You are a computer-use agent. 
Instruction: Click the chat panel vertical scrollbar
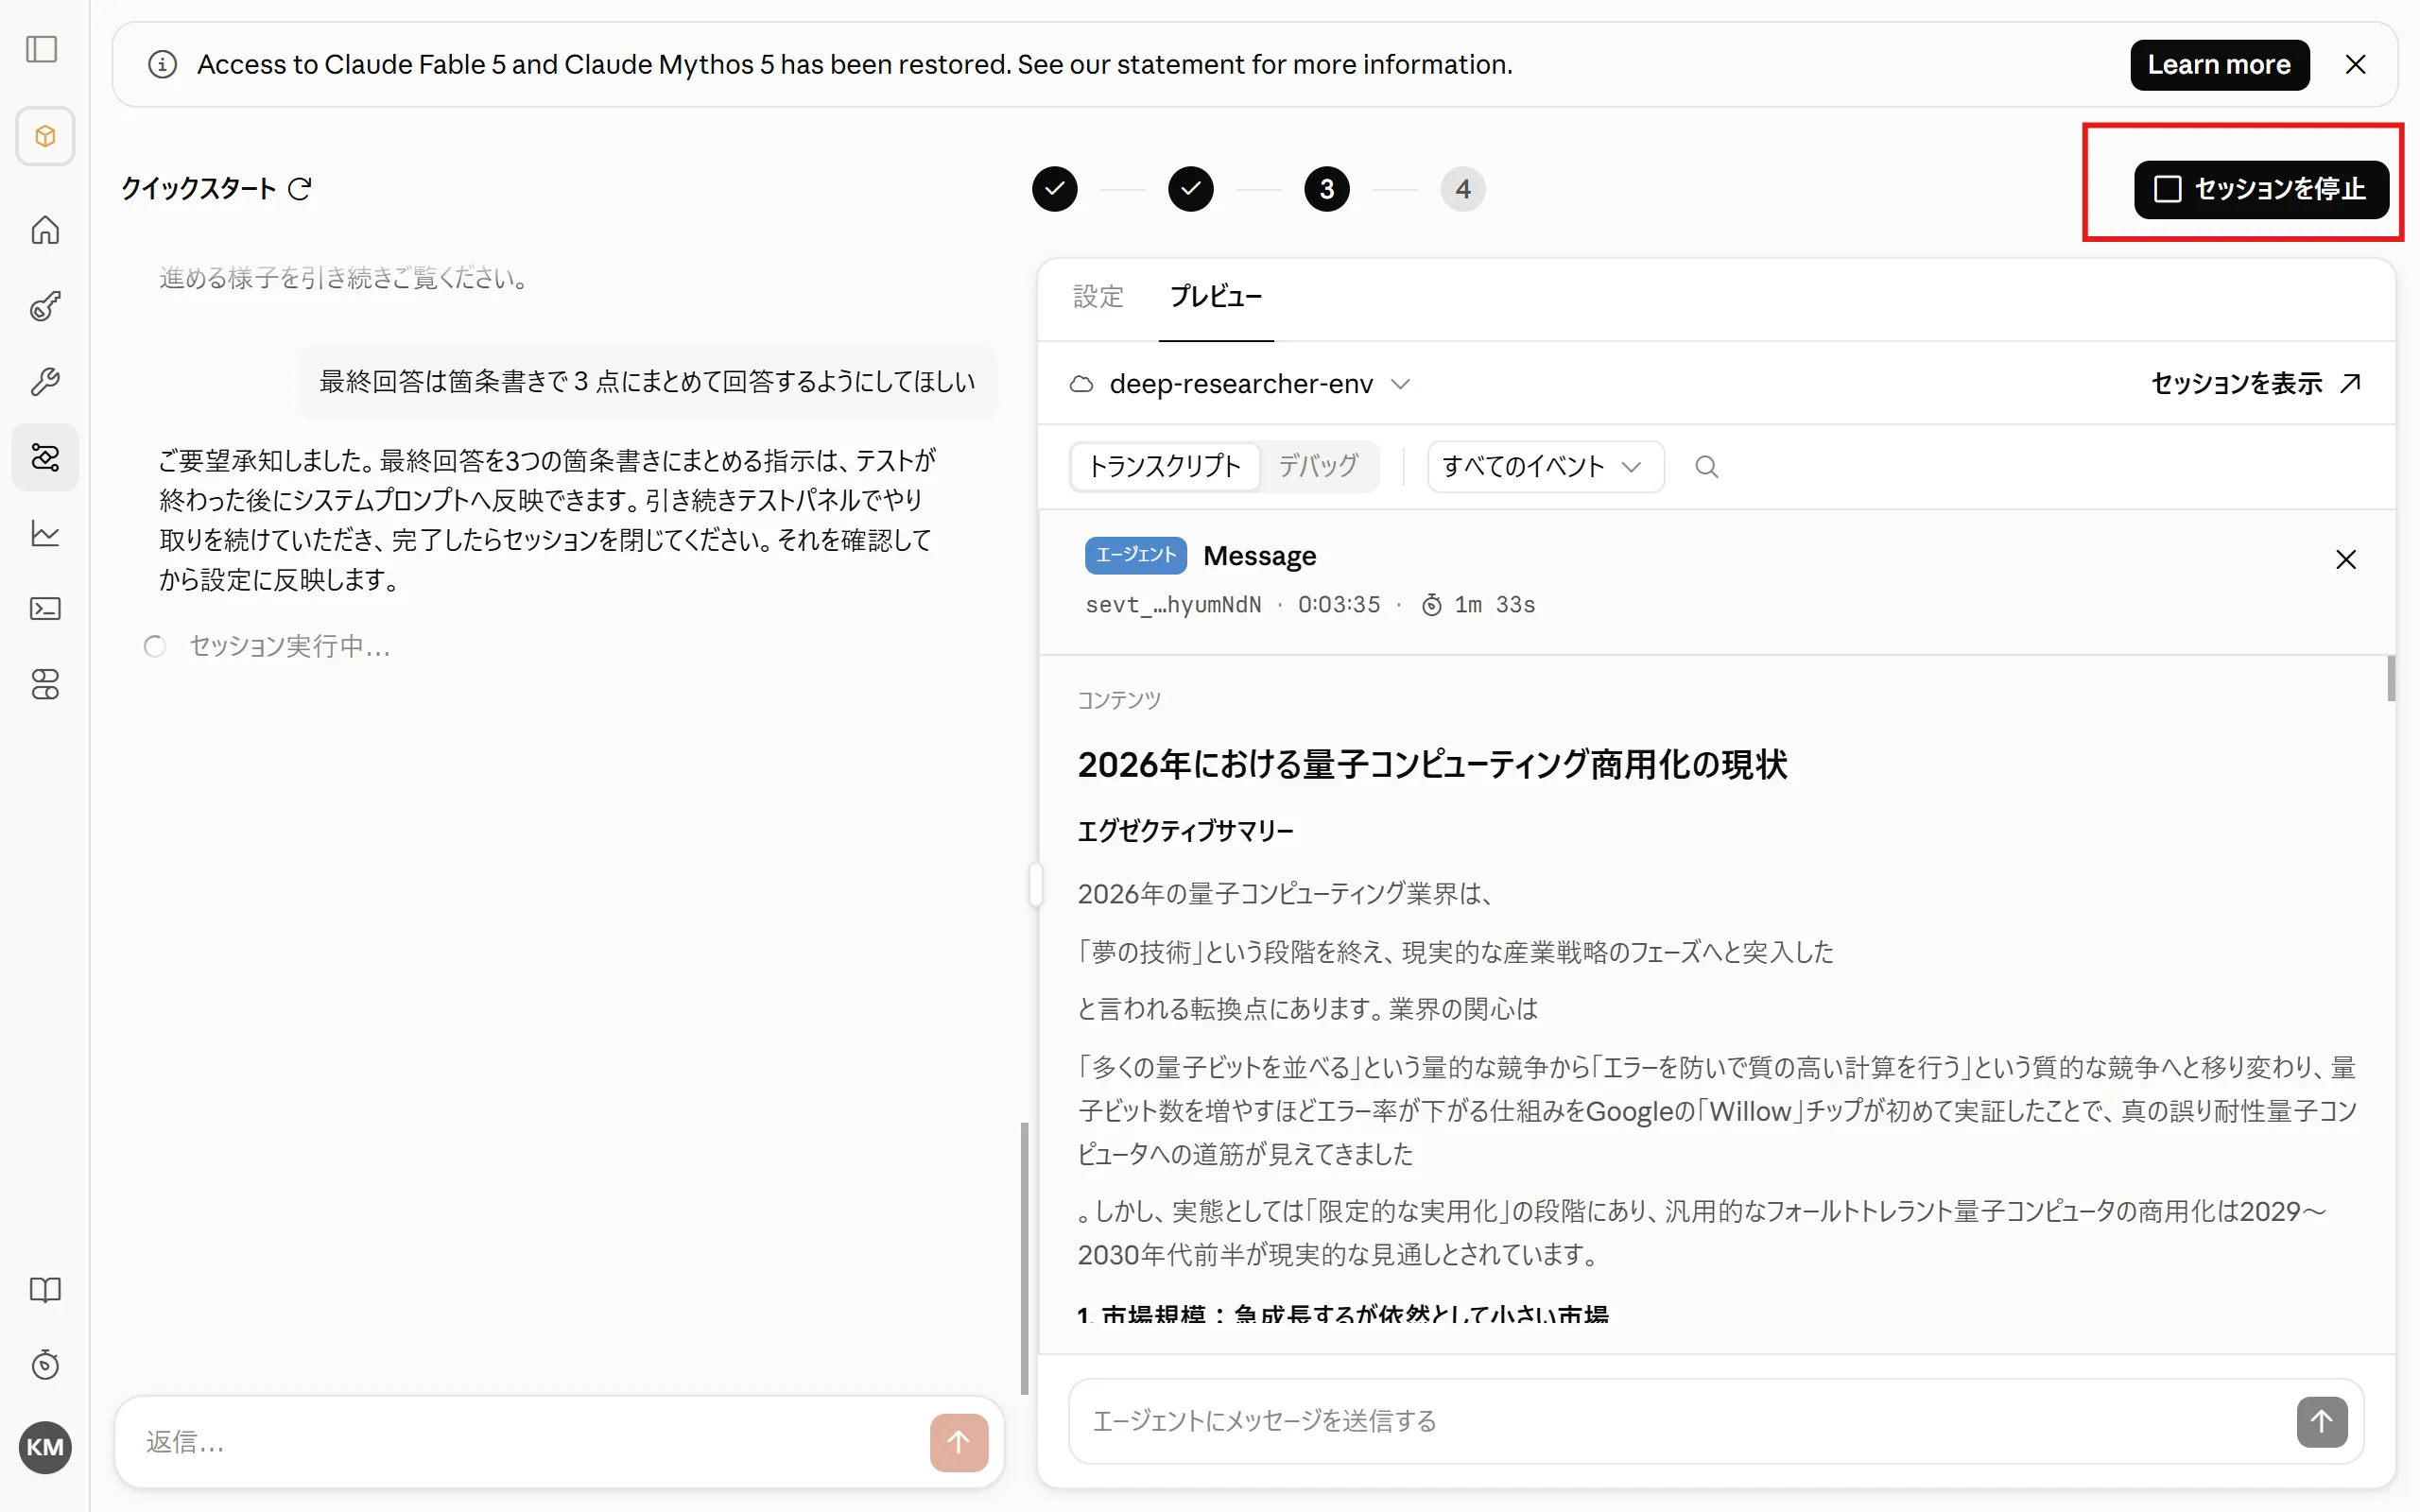pos(1023,1258)
